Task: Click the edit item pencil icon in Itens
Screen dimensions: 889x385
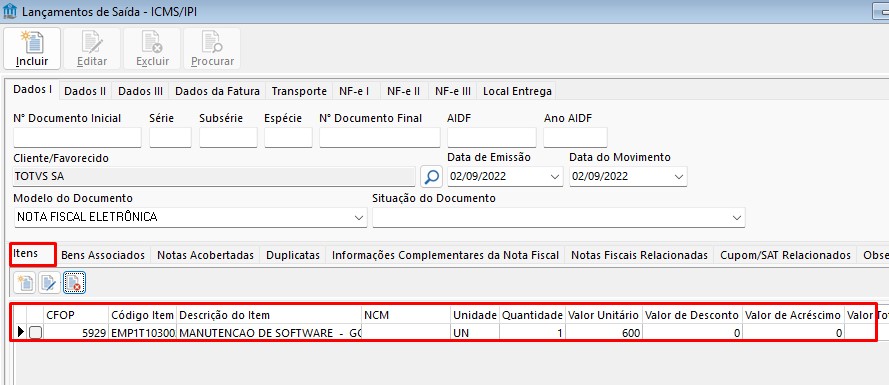Action: coord(49,283)
